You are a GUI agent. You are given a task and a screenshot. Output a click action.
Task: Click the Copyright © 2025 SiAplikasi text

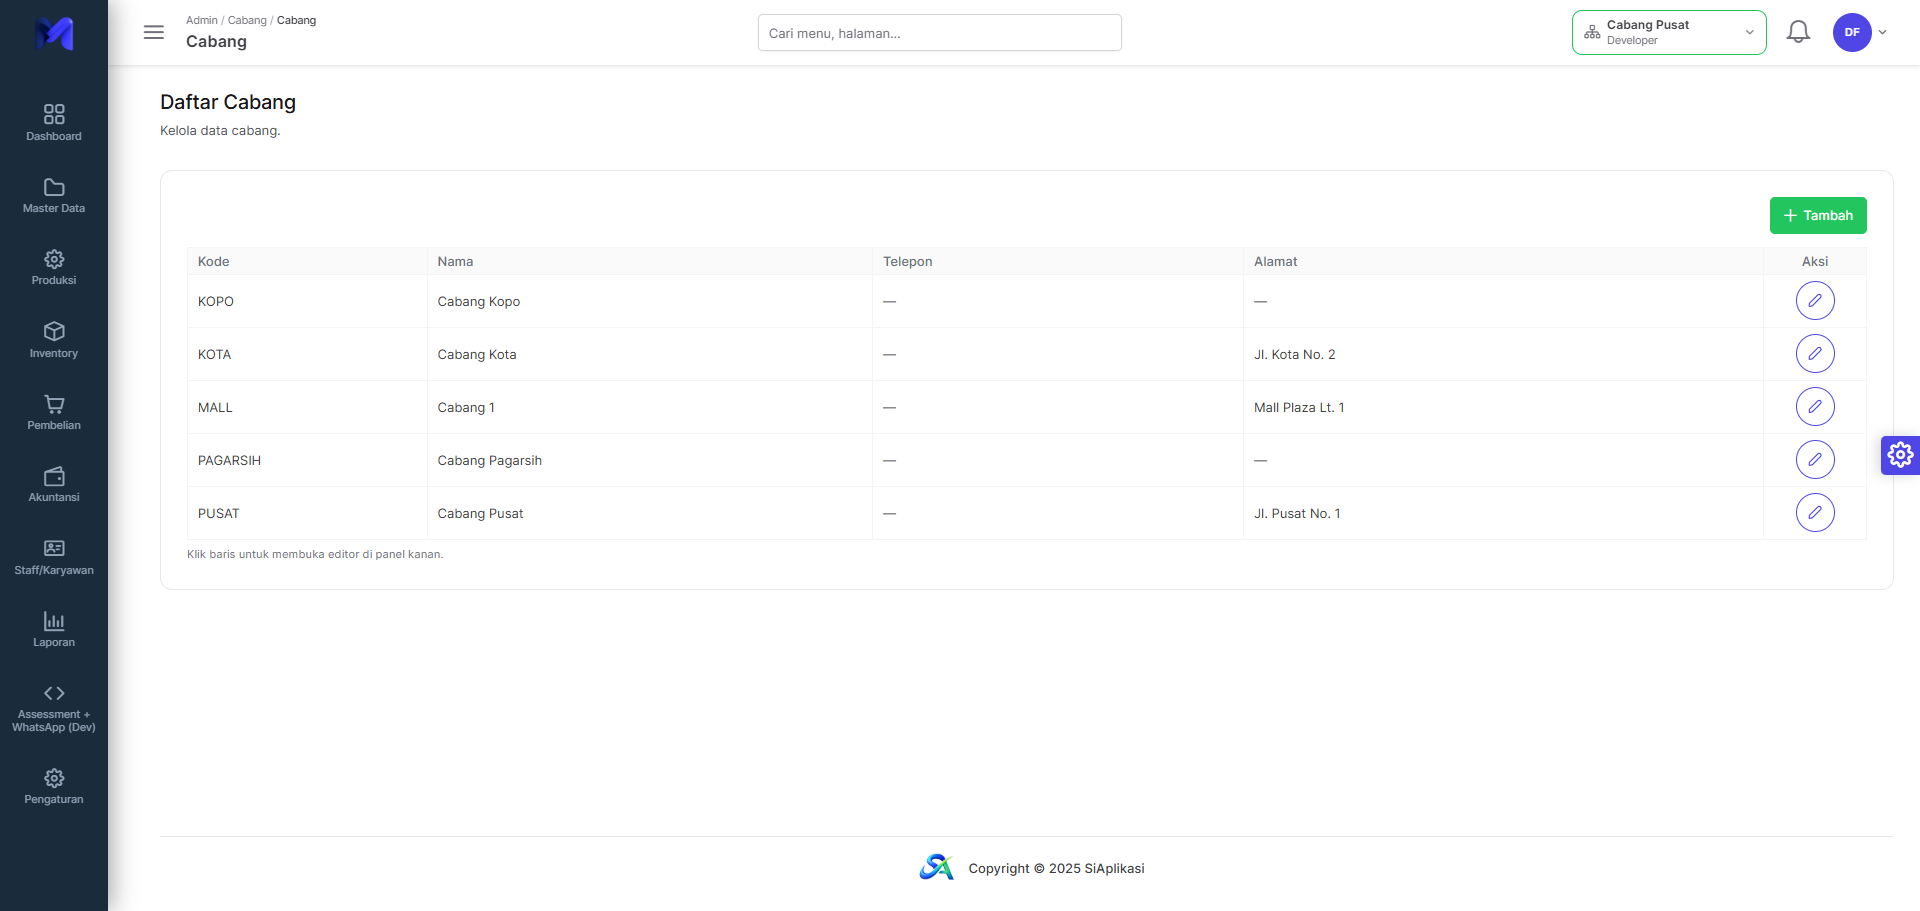coord(1056,868)
